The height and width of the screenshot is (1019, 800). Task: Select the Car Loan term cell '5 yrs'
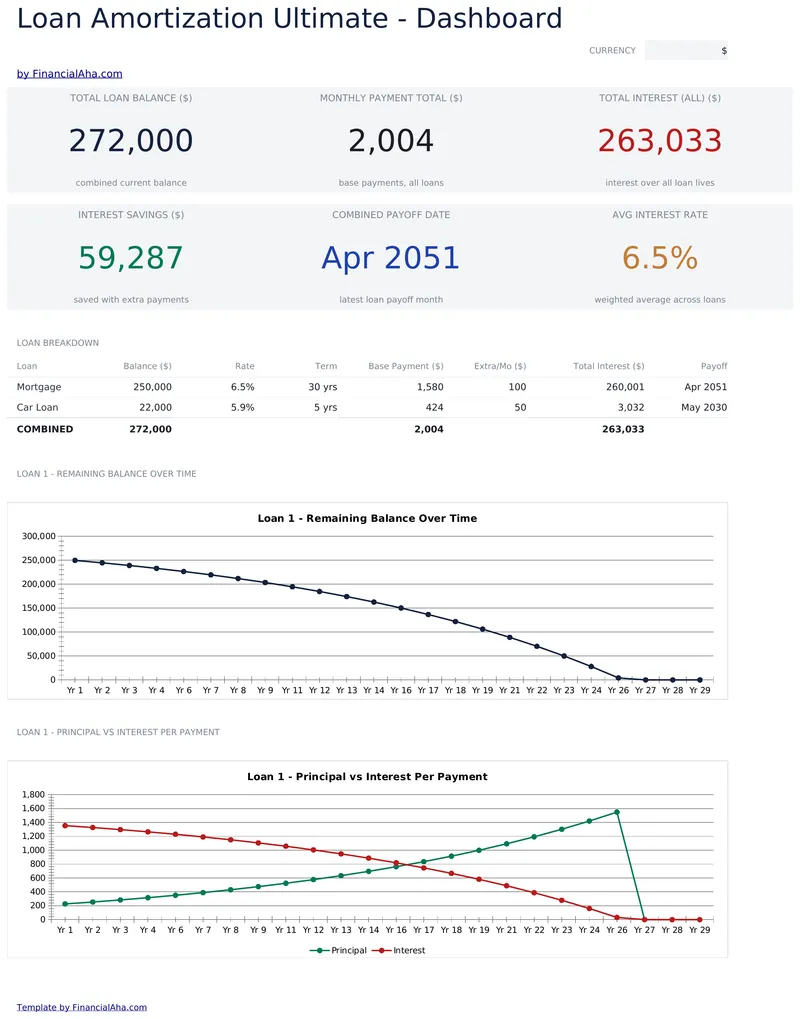(326, 407)
